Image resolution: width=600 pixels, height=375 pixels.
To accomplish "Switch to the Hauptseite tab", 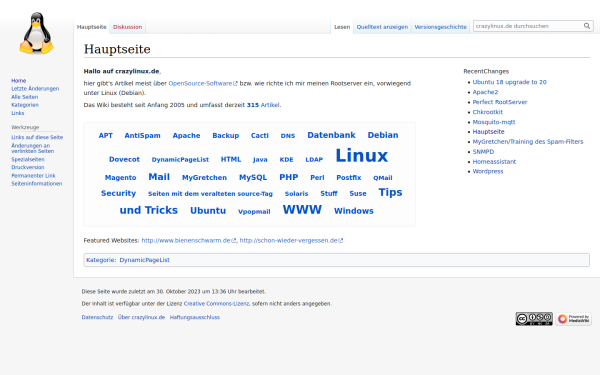I will point(91,27).
